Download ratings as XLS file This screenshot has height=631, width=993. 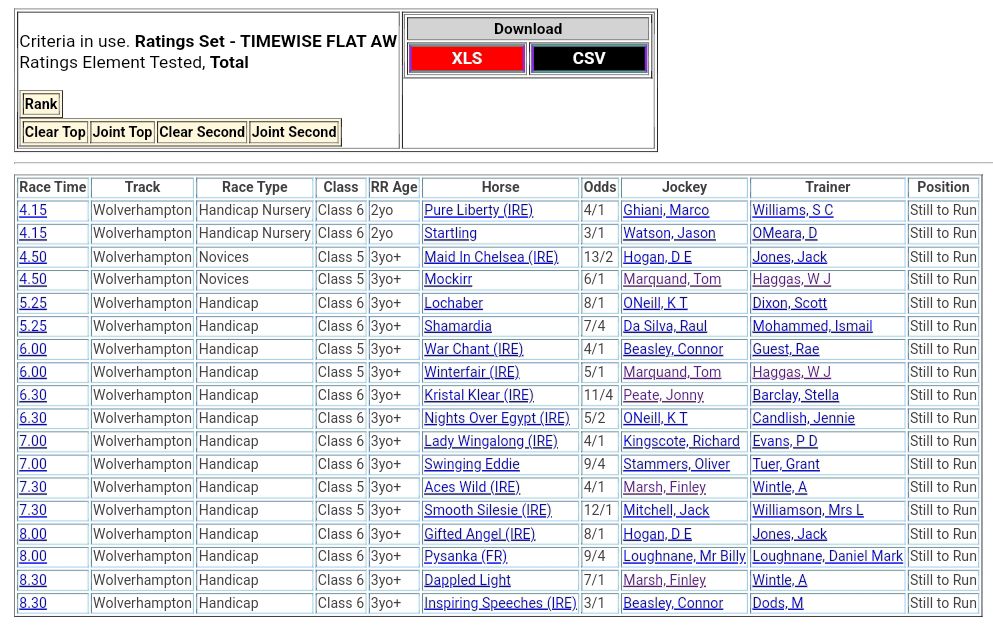coord(466,58)
